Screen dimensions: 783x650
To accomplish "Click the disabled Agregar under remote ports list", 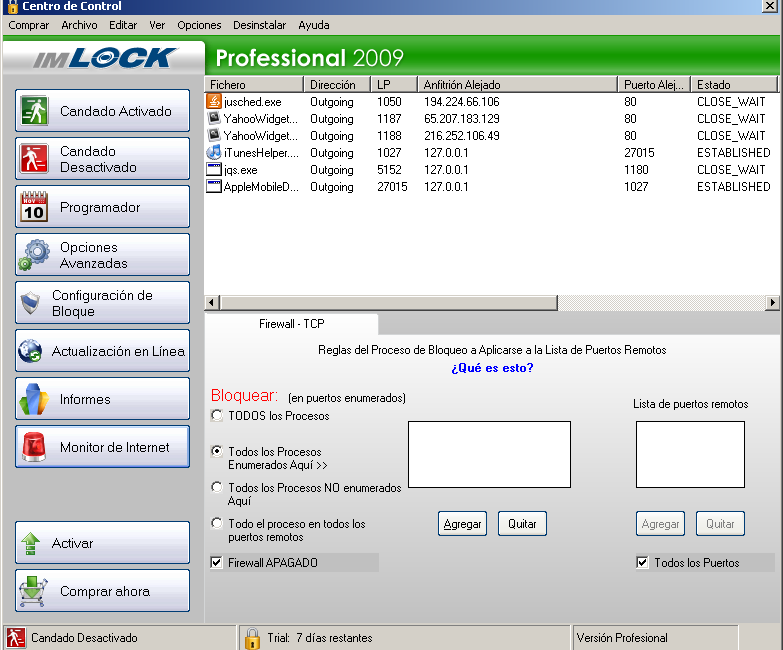I will tap(660, 524).
